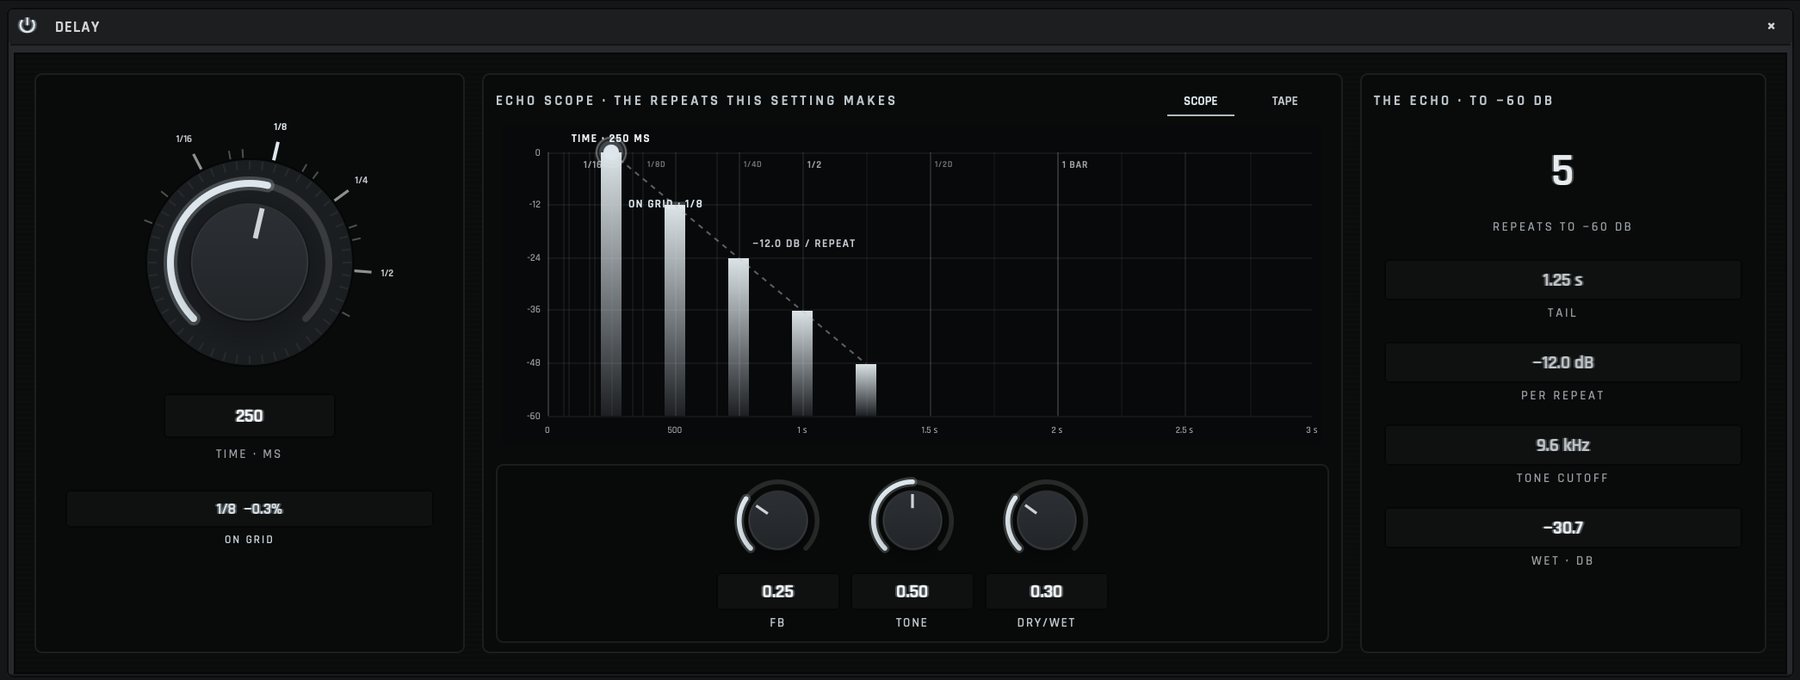Screen dimensions: 1800x680
Task: Click the 1/2 tick label on time knob
Action: coord(387,273)
